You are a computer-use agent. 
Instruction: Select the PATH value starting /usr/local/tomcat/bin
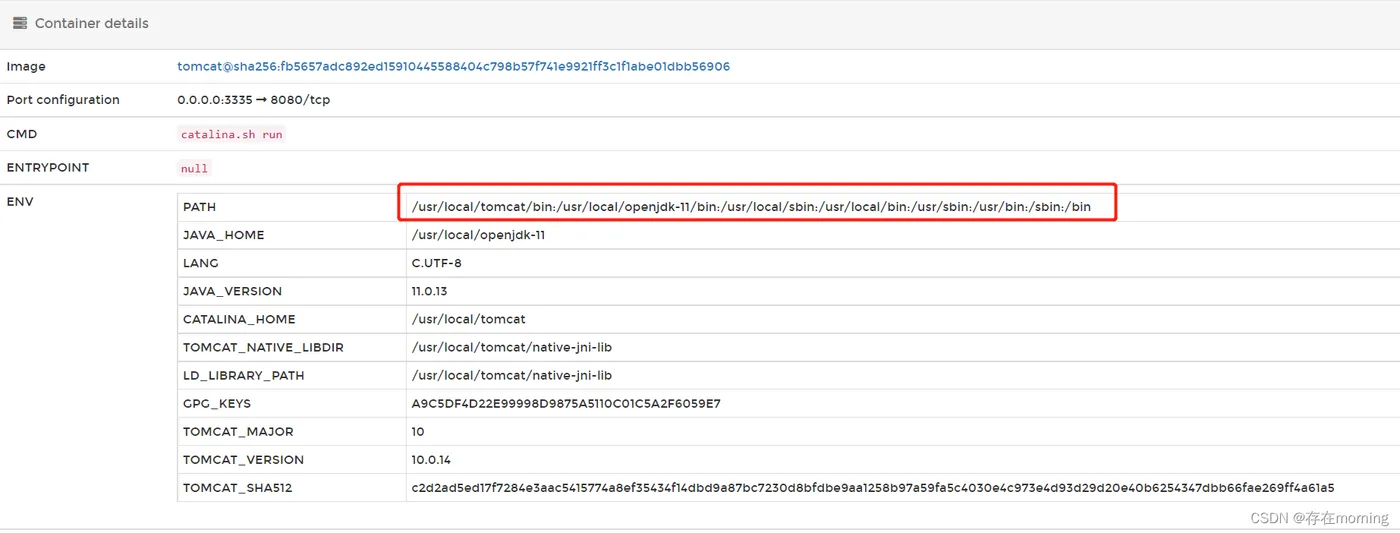(751, 207)
